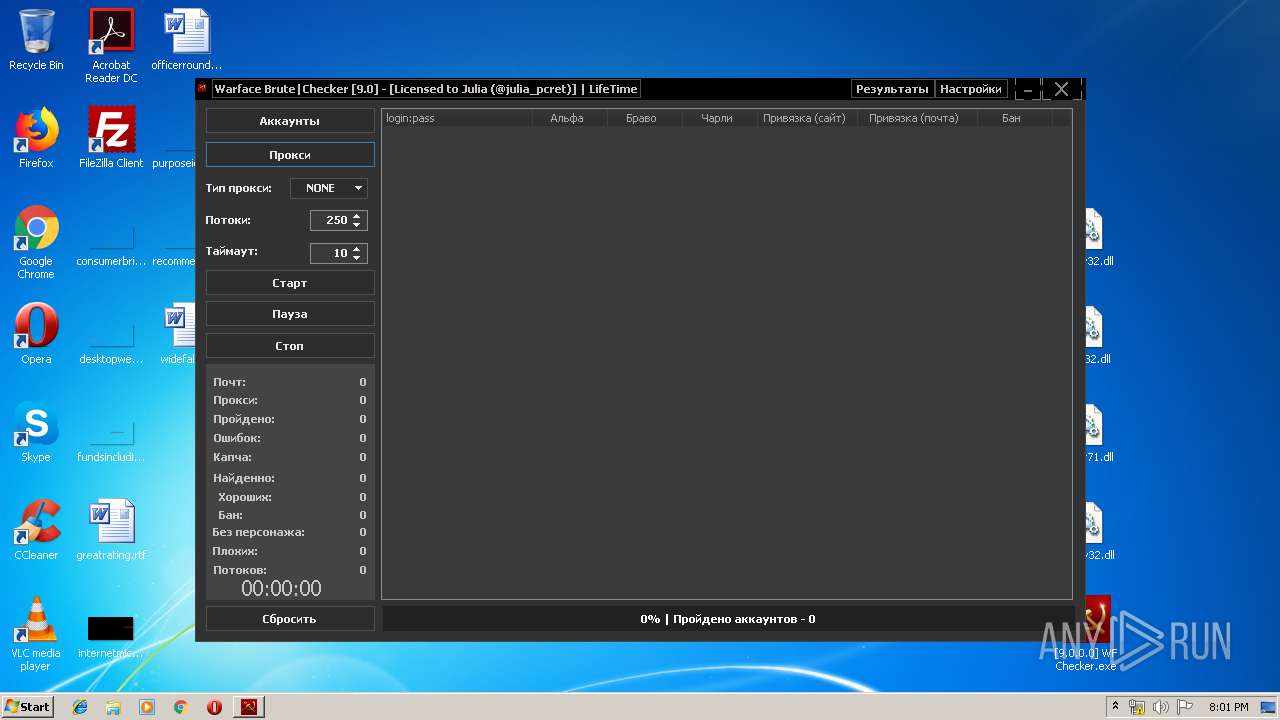Open the Opera desktop shortcut

[36, 334]
